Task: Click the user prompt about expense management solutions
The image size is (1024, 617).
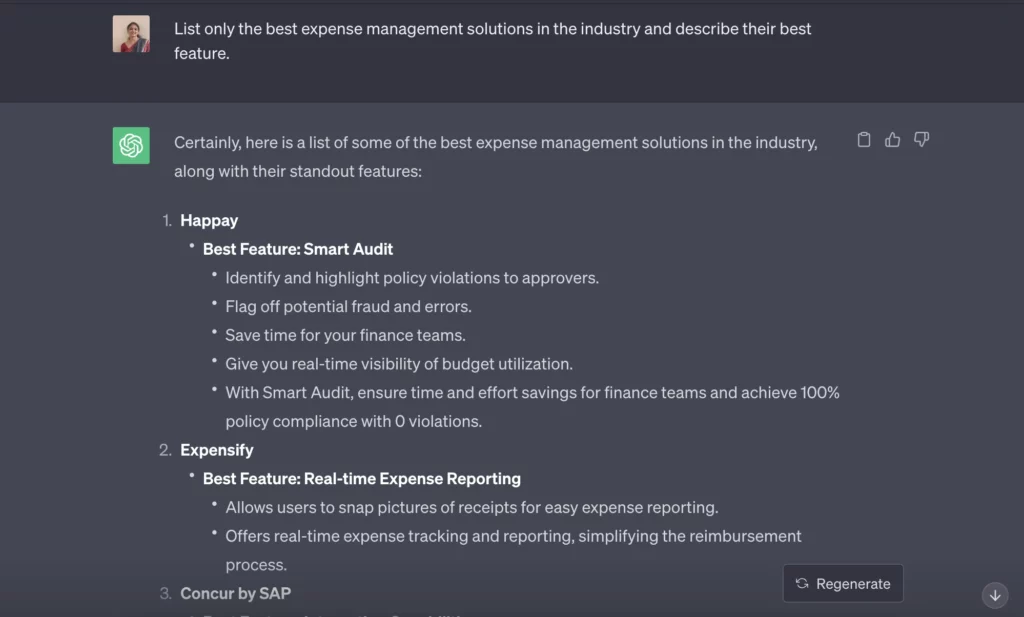Action: click(492, 41)
